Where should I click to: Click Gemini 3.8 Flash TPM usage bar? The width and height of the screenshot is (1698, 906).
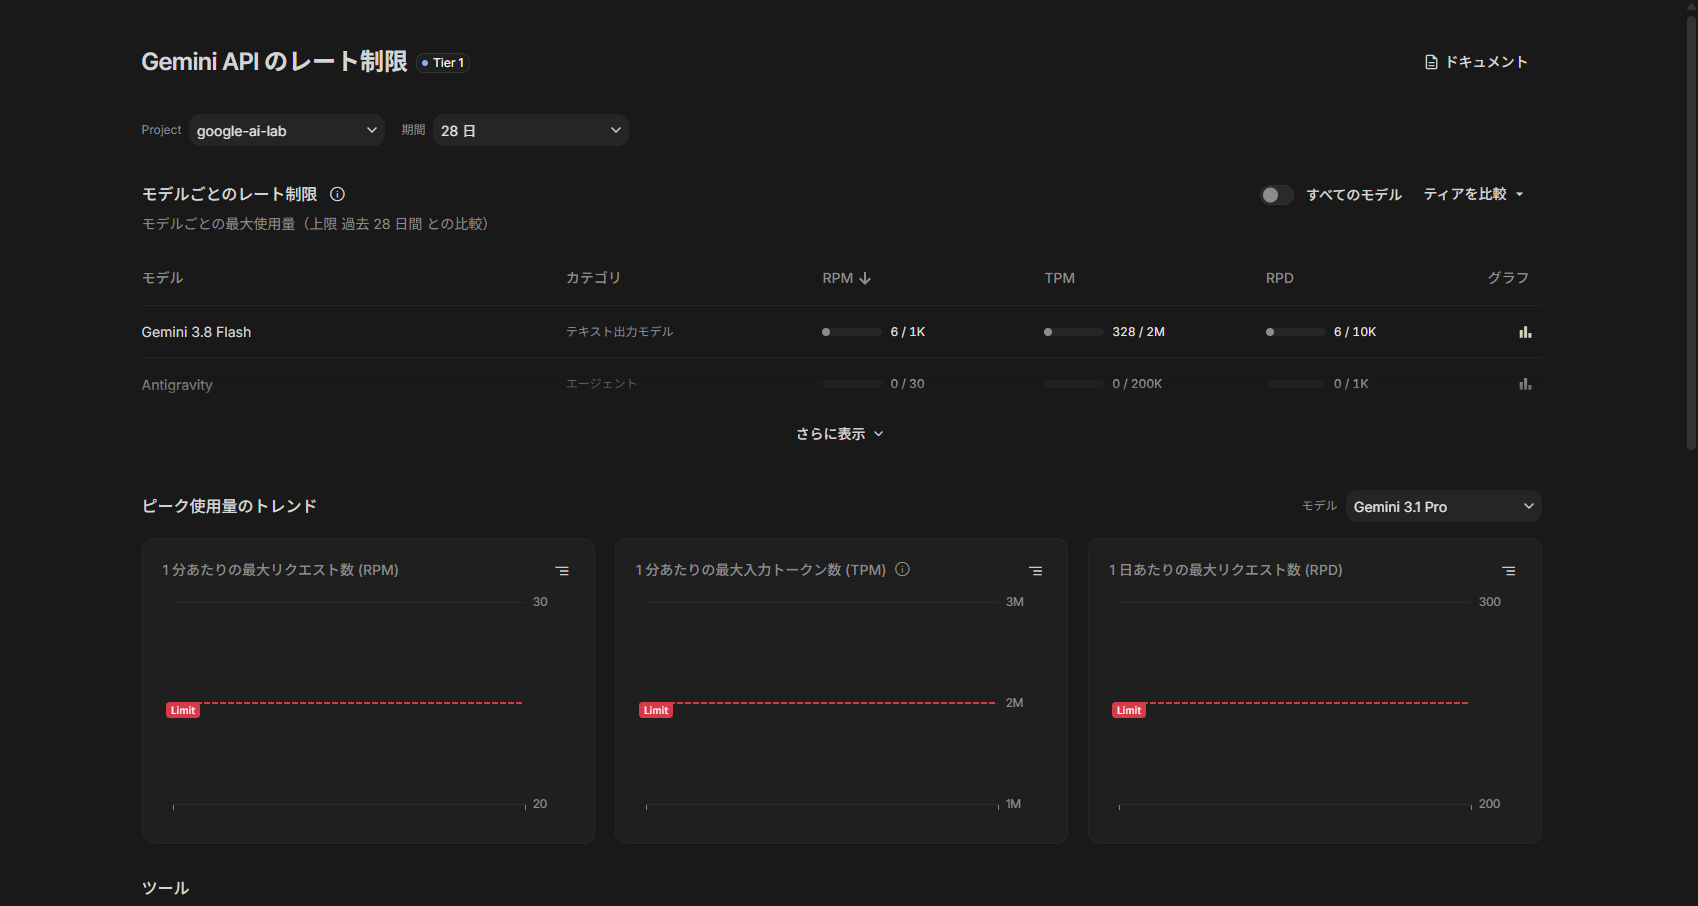point(1074,332)
